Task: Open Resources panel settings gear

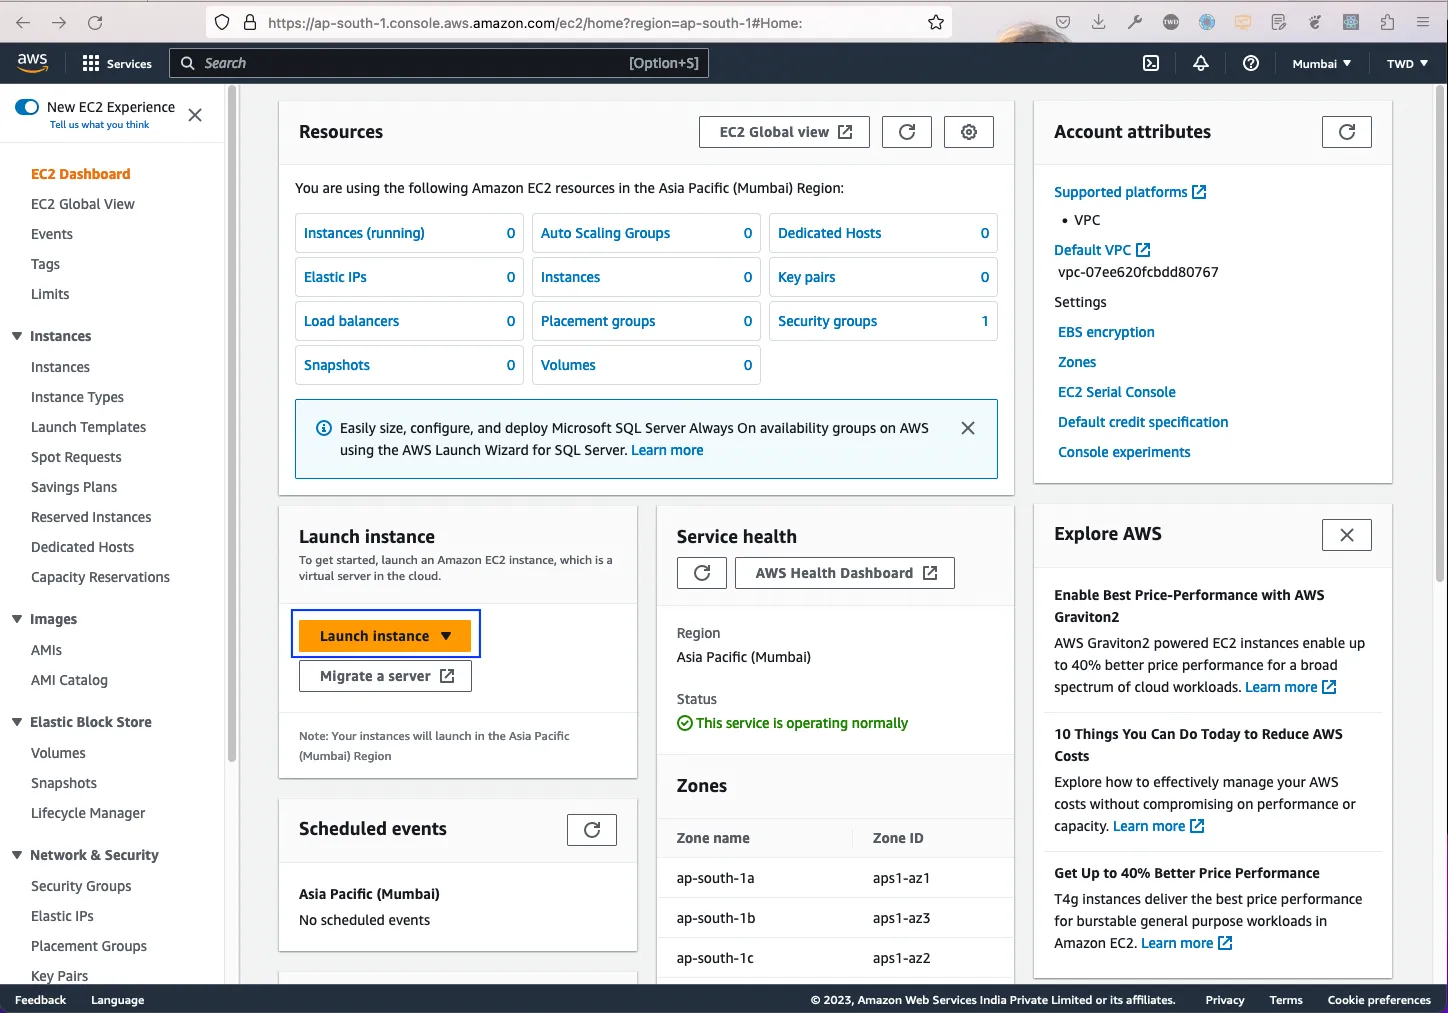Action: 969,132
